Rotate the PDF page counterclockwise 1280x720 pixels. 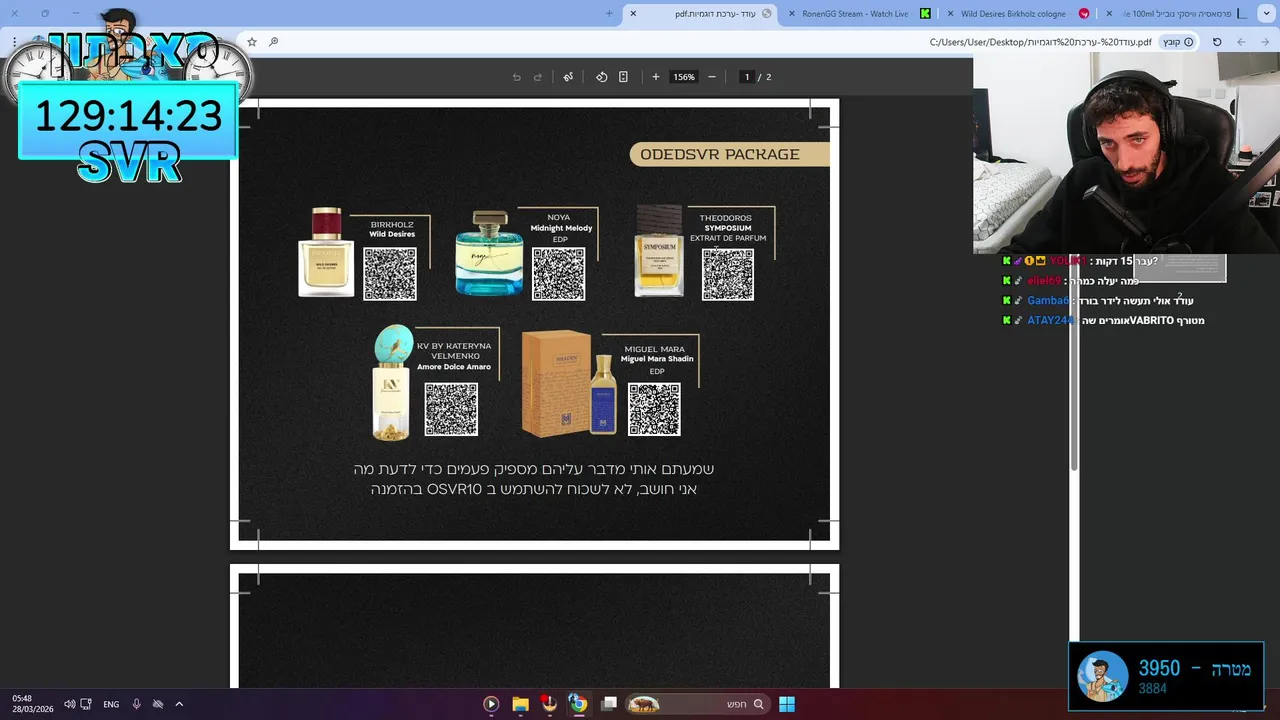pos(601,77)
